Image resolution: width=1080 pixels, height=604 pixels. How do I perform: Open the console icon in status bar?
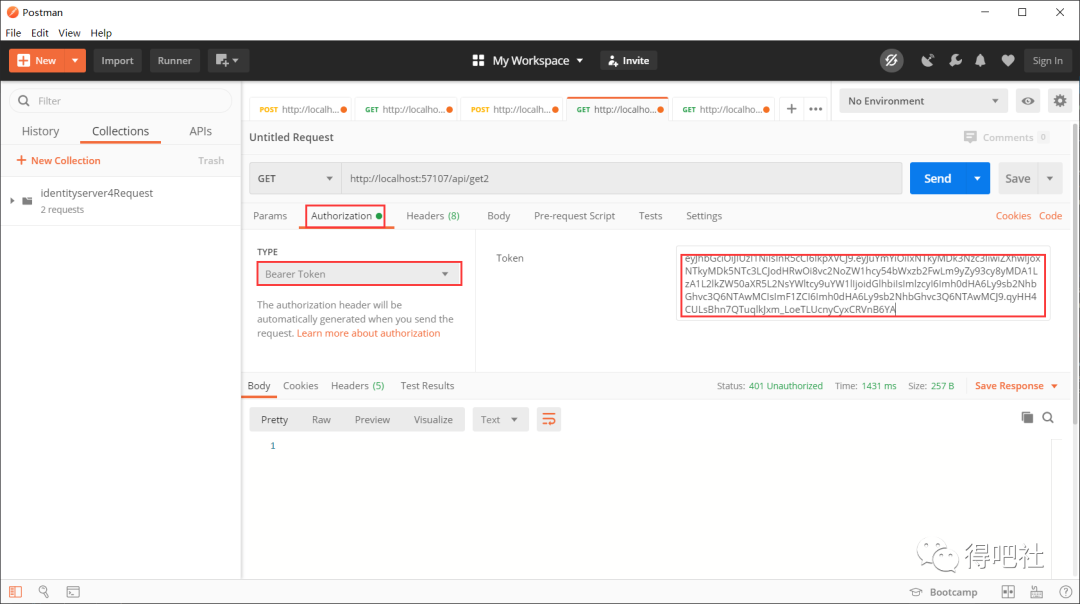coord(73,592)
